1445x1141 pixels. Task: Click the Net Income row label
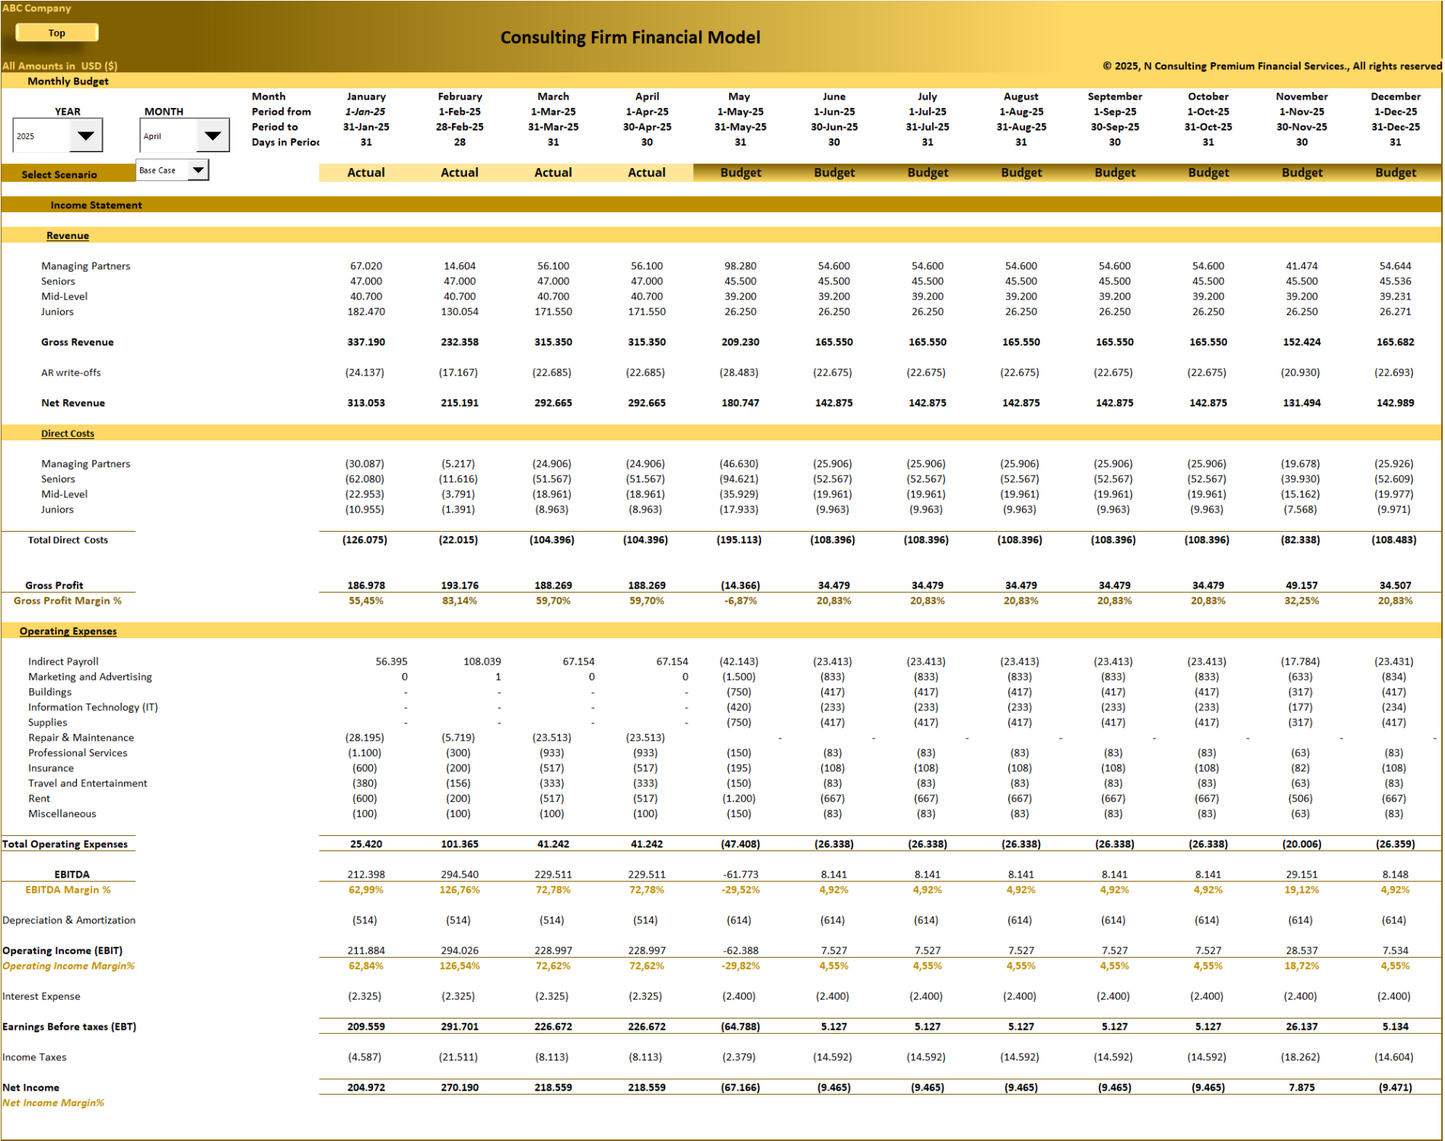coord(31,1088)
